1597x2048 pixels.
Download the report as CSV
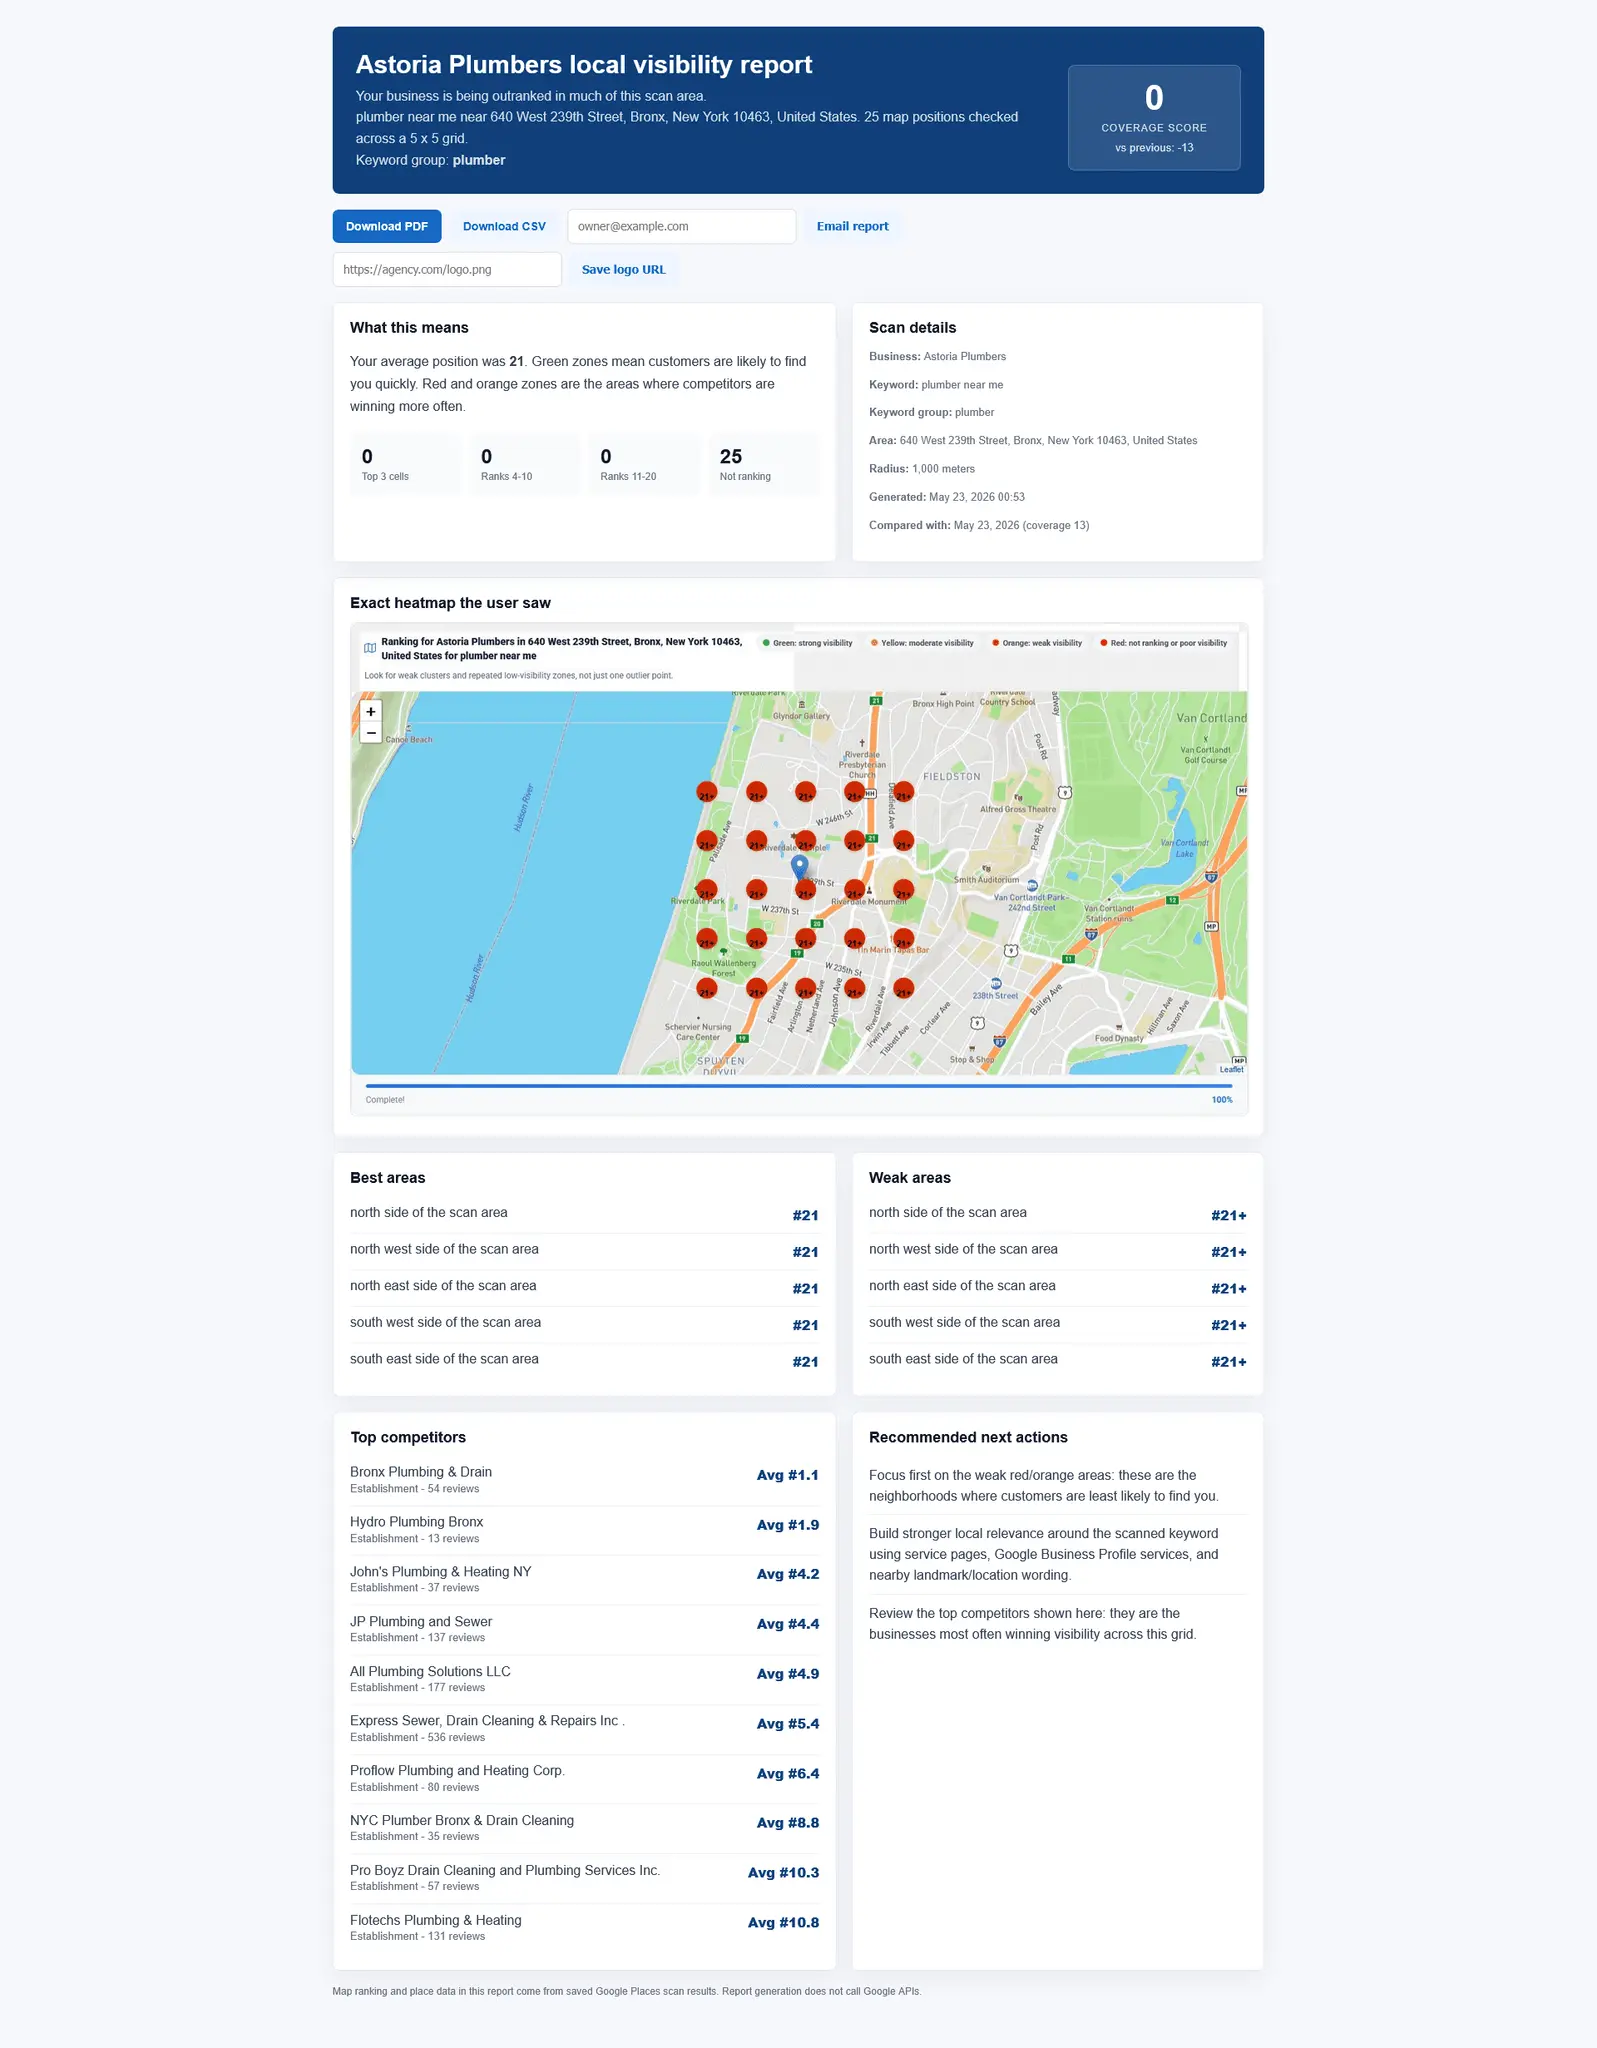pyautogui.click(x=504, y=226)
